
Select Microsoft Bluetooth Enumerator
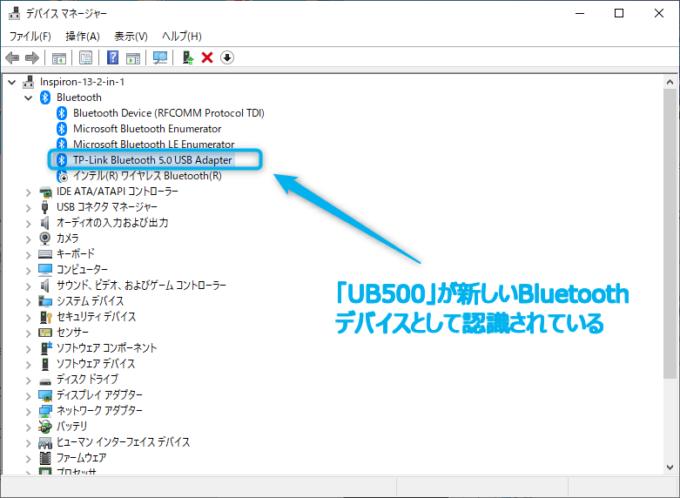[147, 129]
